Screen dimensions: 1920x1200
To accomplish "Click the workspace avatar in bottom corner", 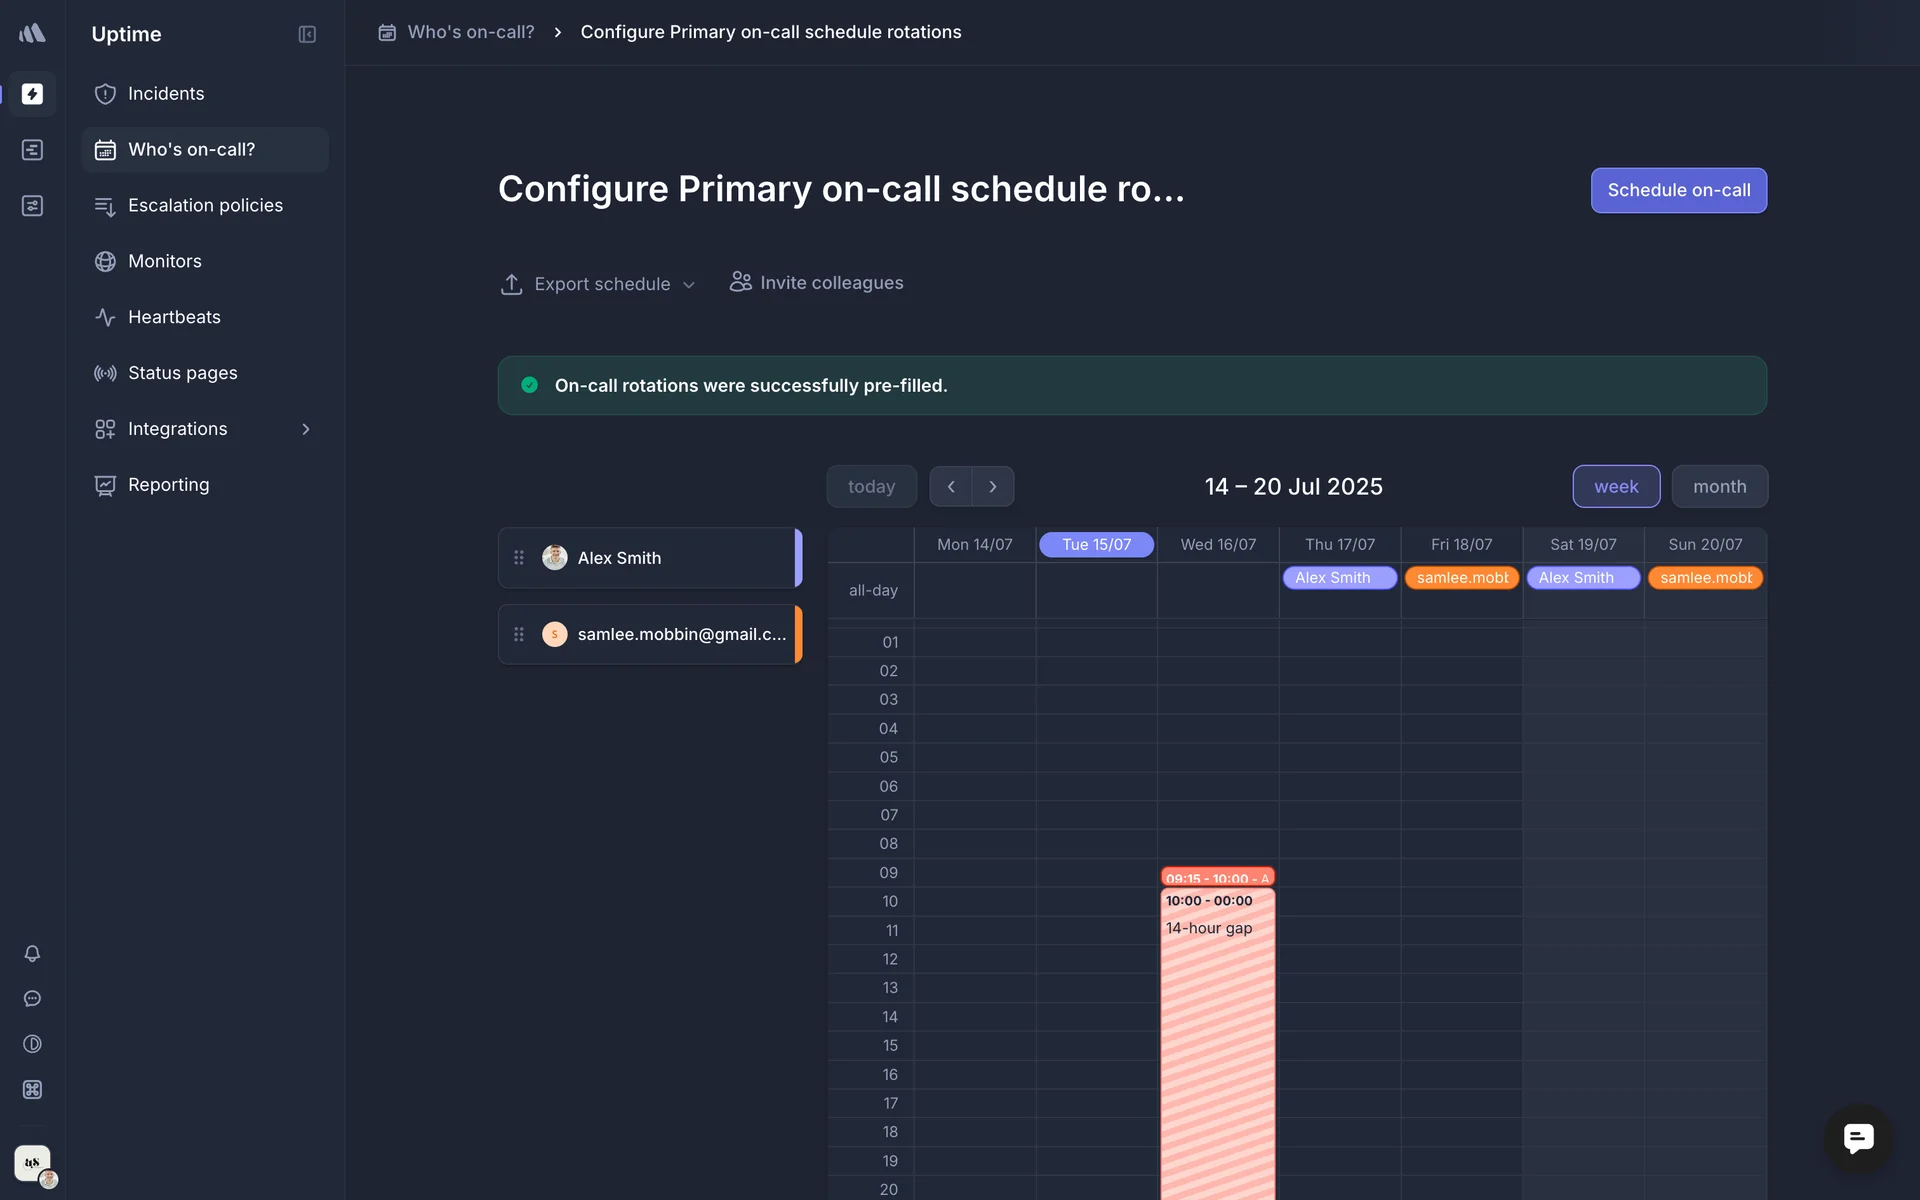I will point(33,1163).
